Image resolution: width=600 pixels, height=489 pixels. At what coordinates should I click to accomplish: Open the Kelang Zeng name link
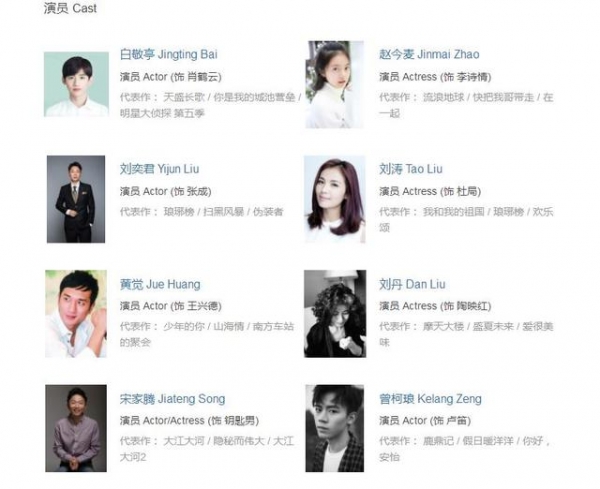tap(430, 399)
